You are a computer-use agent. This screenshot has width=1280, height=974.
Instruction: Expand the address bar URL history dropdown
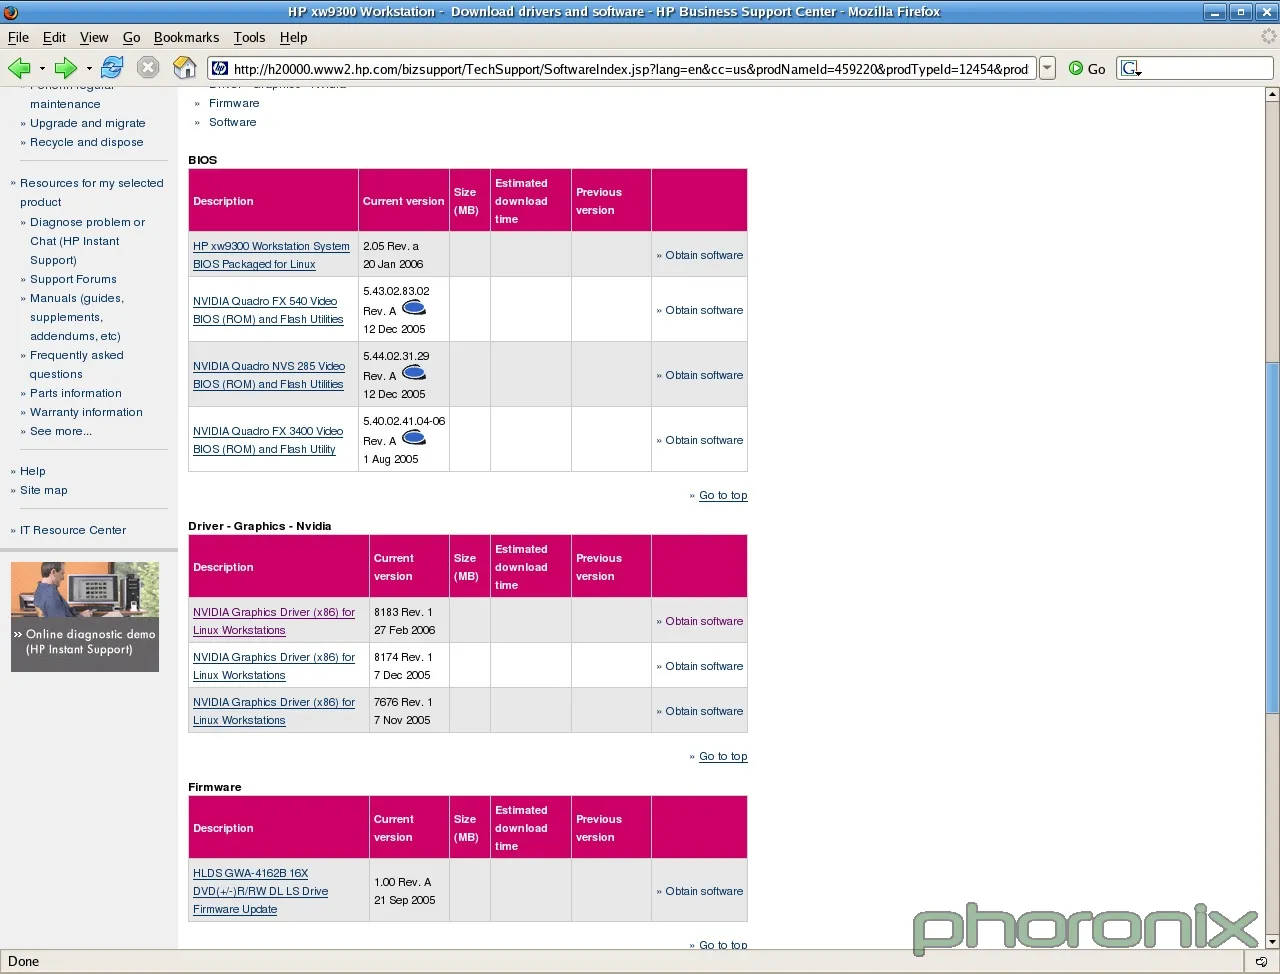tap(1047, 68)
